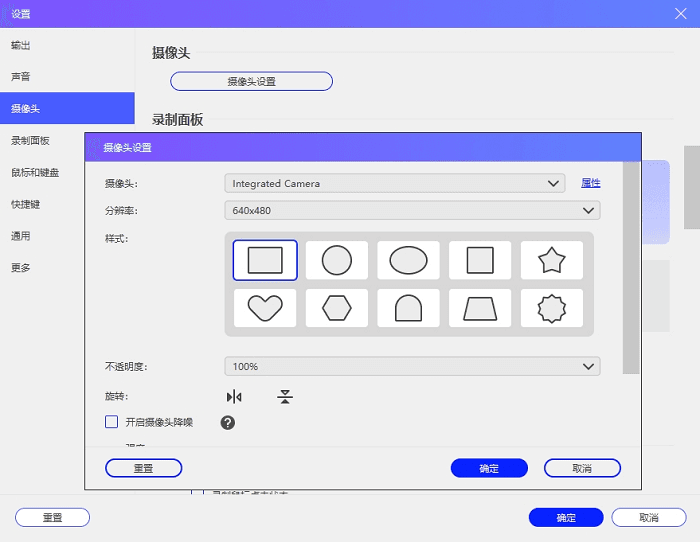
Task: Choose the ellipse camera shape style
Action: click(x=408, y=260)
